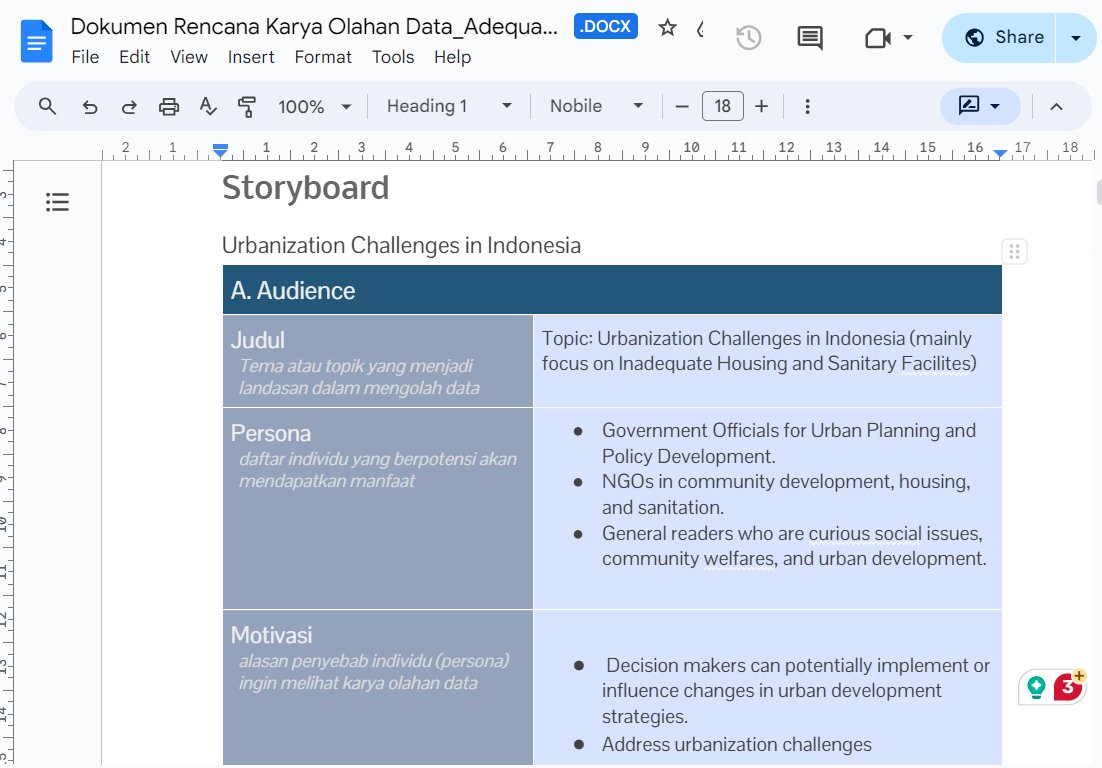Click the table drag handle icon
Screen dimensions: 1102x768
pyautogui.click(x=1014, y=252)
